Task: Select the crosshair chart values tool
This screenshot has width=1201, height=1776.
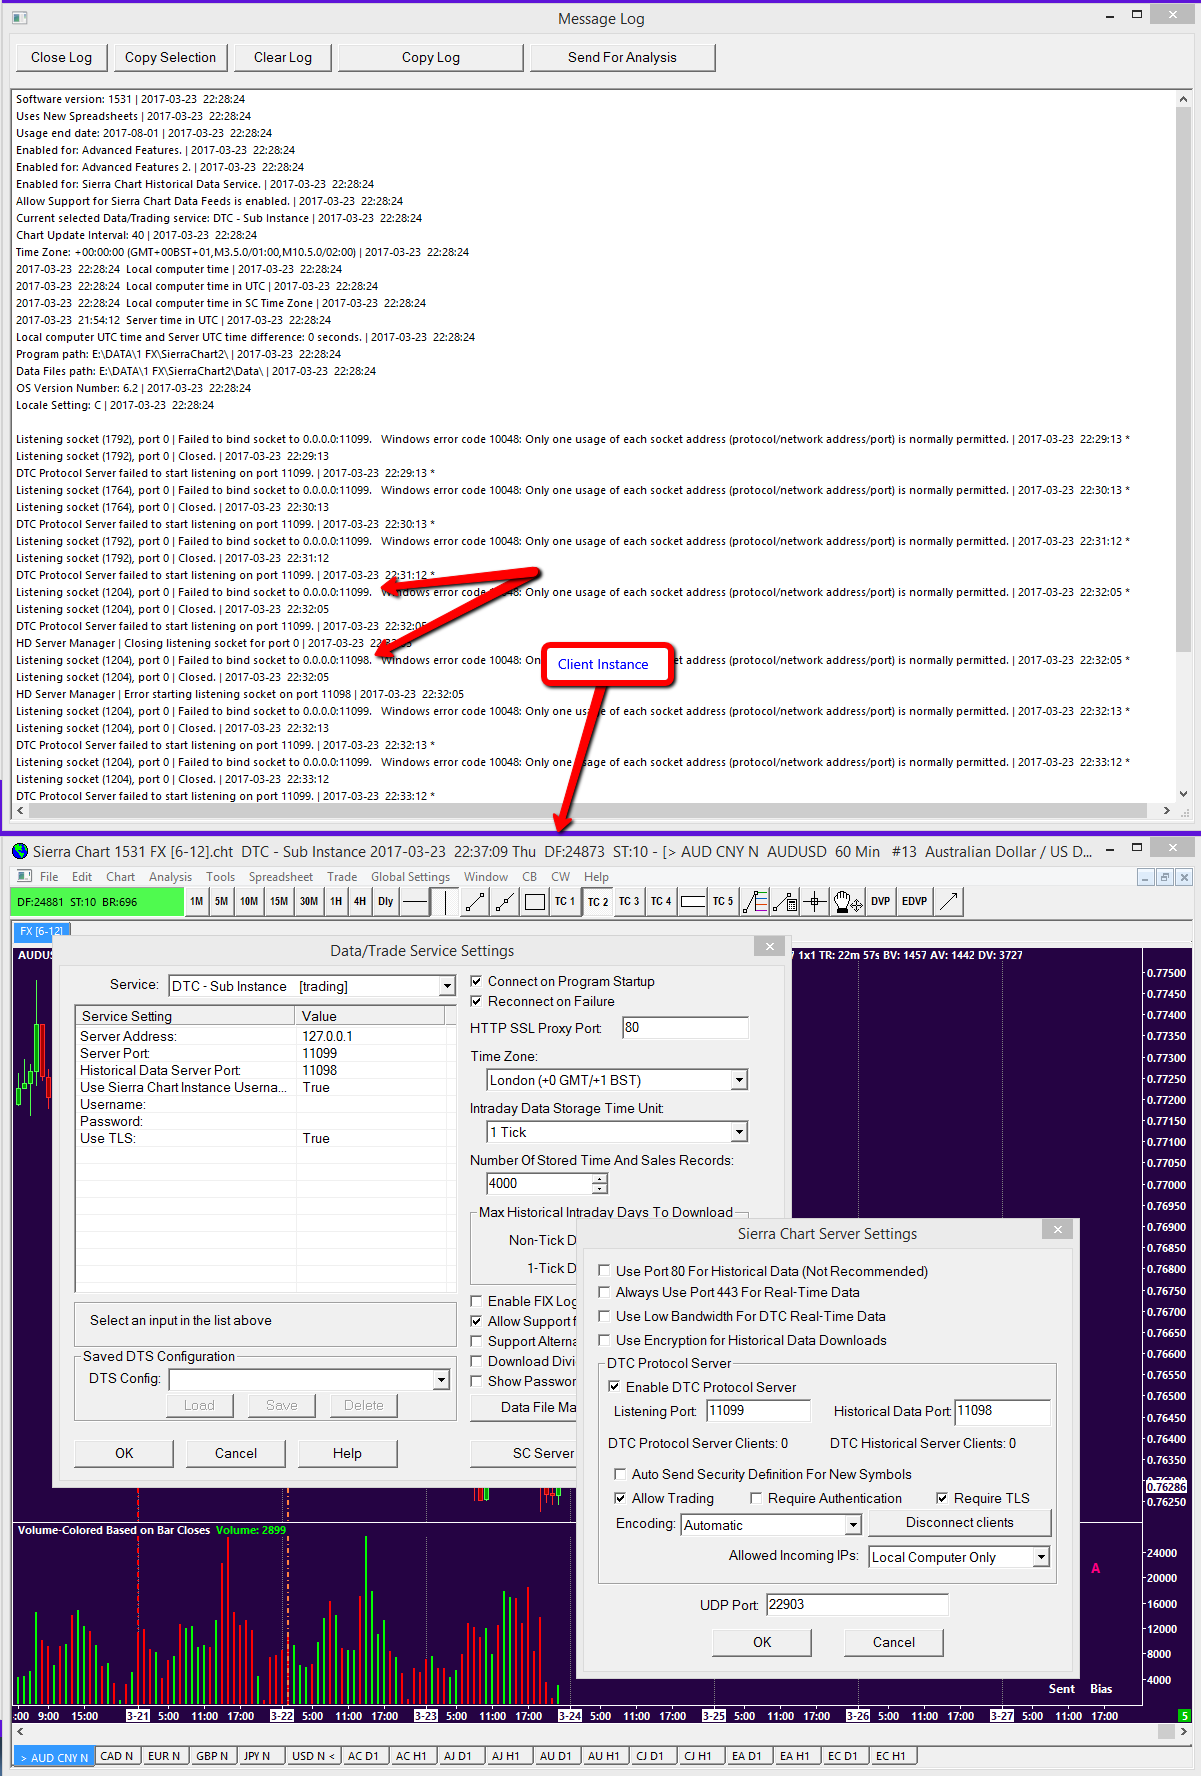Action: pyautogui.click(x=815, y=901)
